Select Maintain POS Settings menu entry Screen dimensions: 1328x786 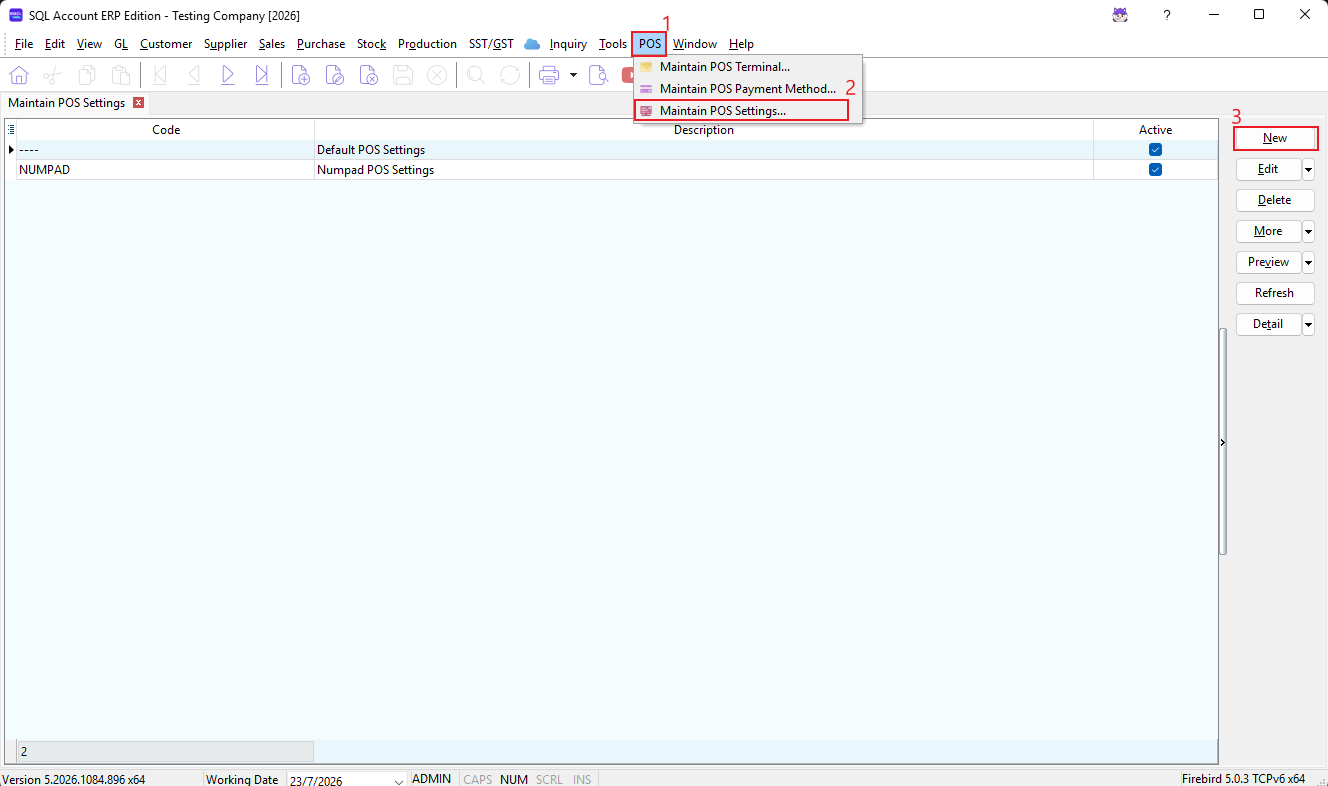(742, 111)
